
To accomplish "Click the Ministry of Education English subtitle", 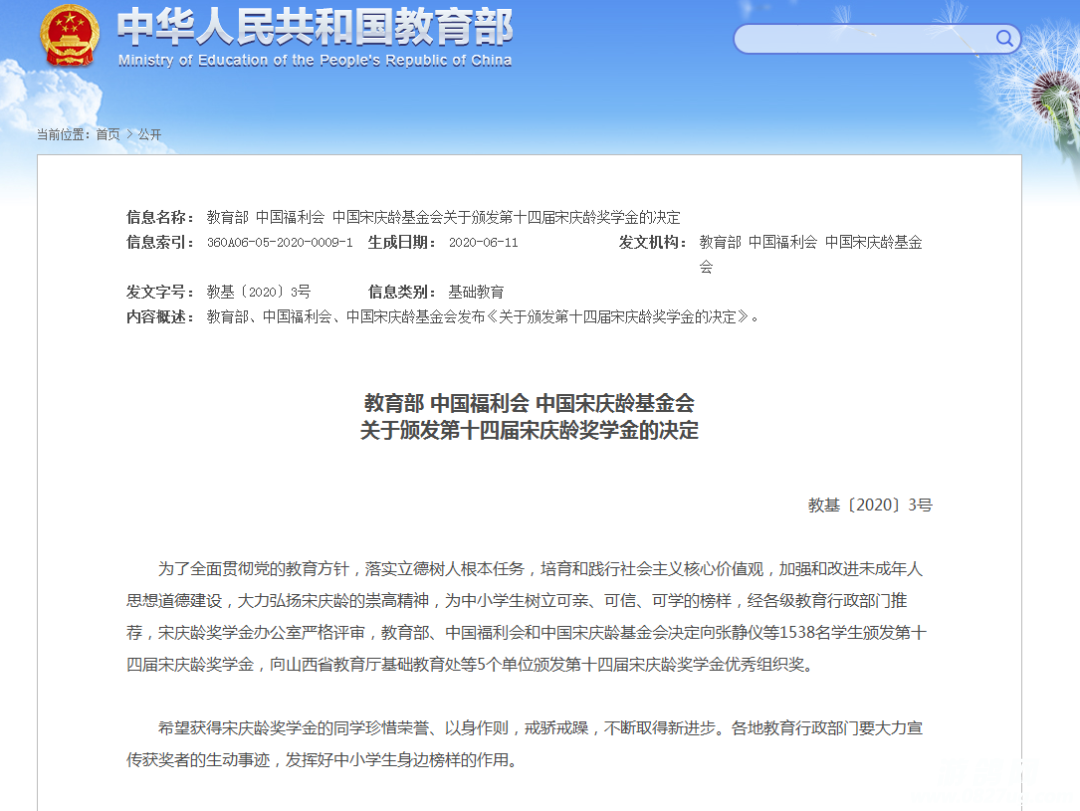I will [x=315, y=61].
